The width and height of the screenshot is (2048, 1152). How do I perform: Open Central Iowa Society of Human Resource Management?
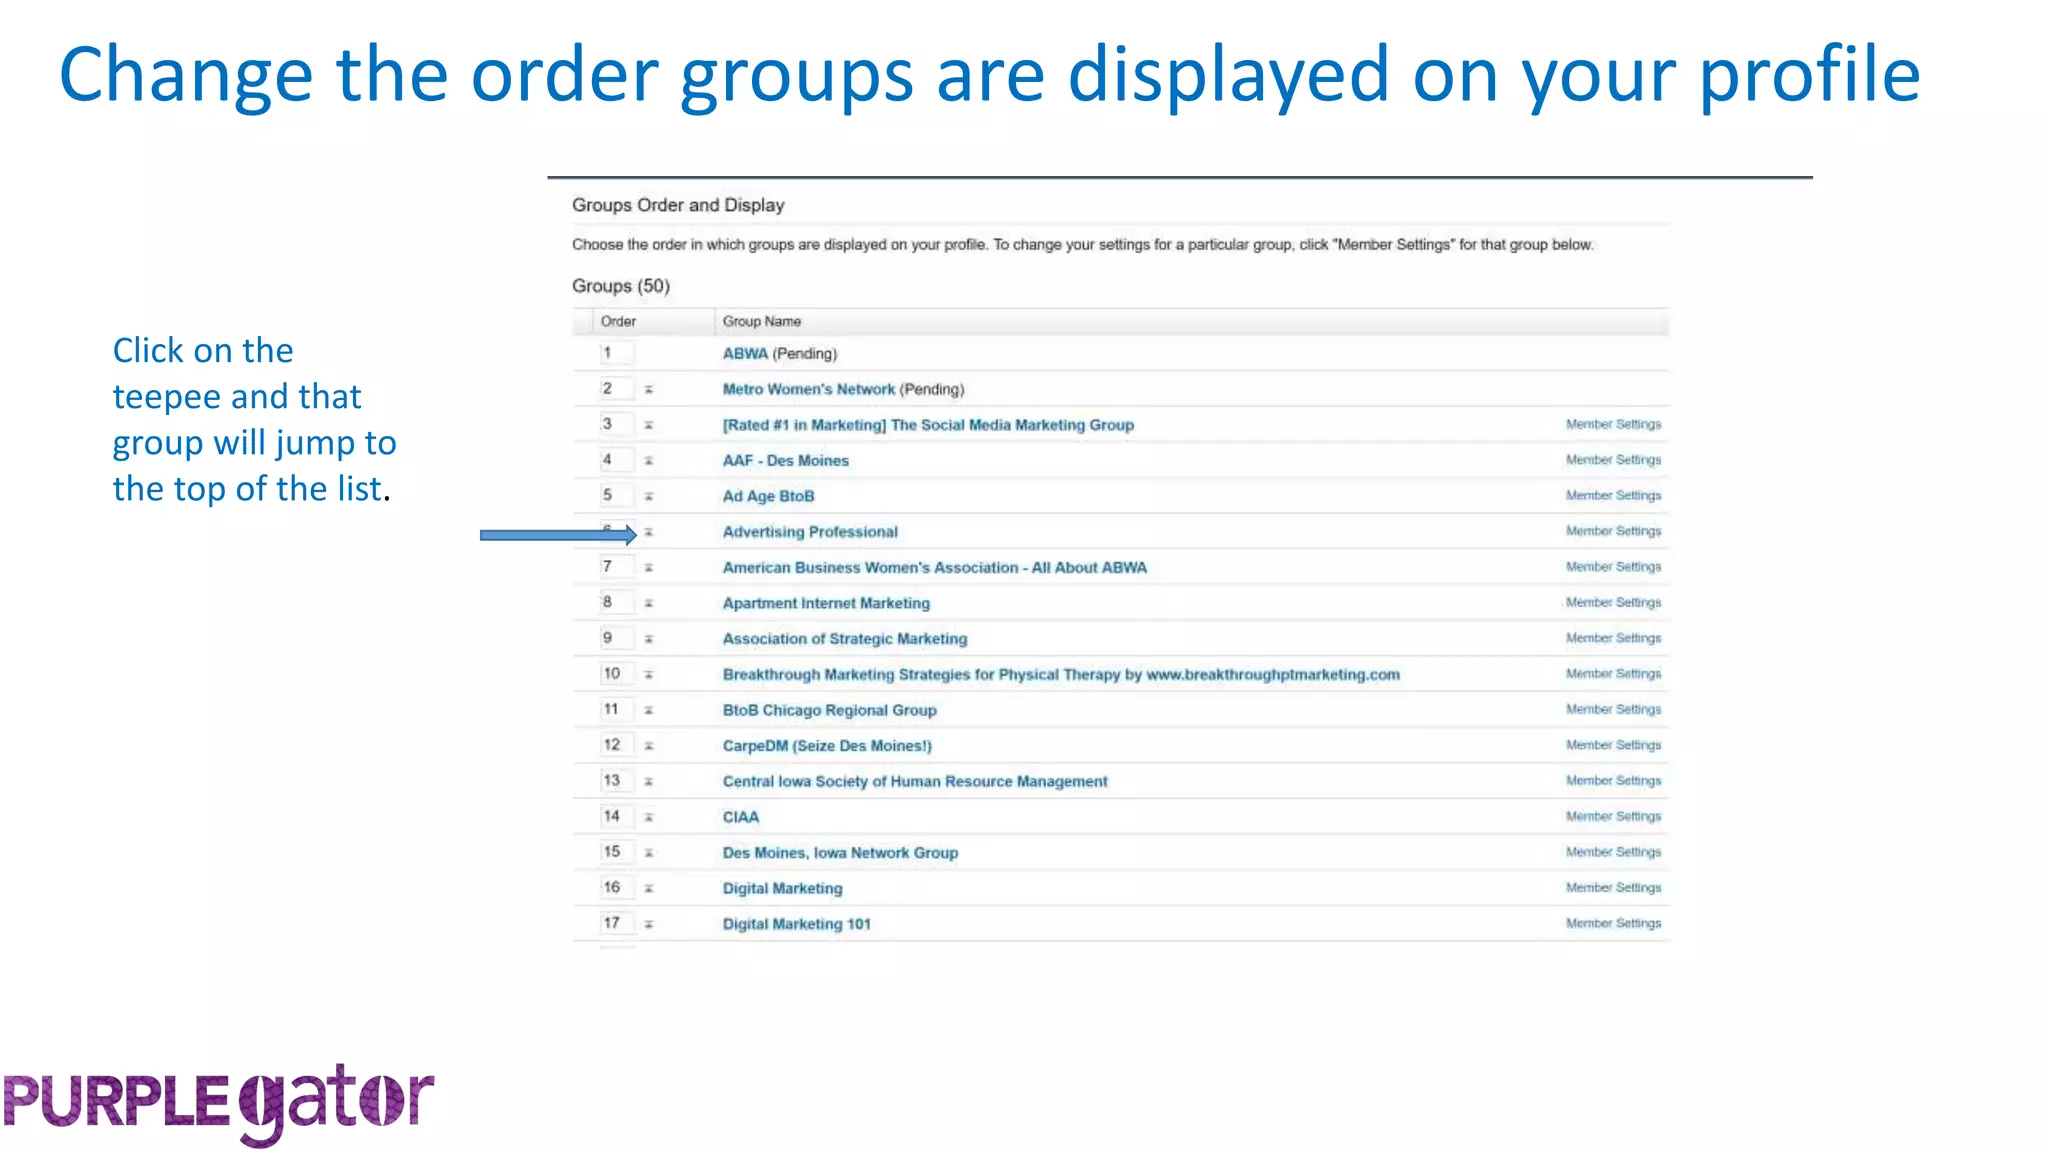(x=915, y=782)
